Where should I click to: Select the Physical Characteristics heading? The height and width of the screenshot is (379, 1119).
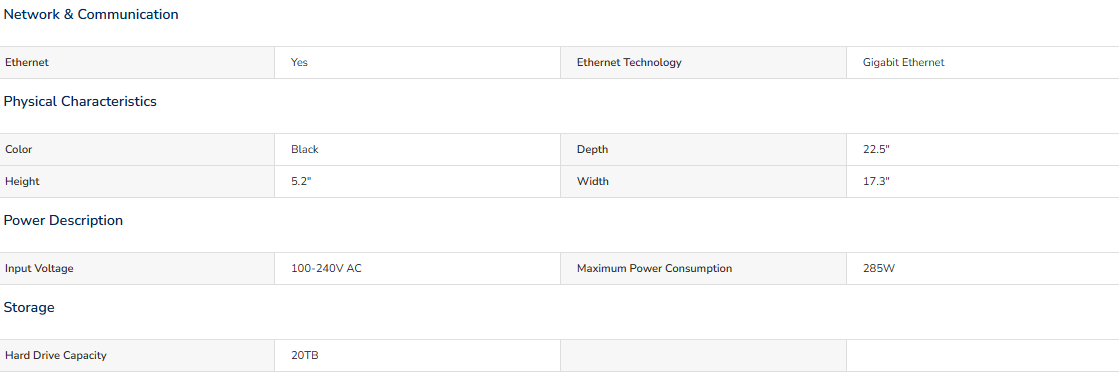click(x=80, y=101)
